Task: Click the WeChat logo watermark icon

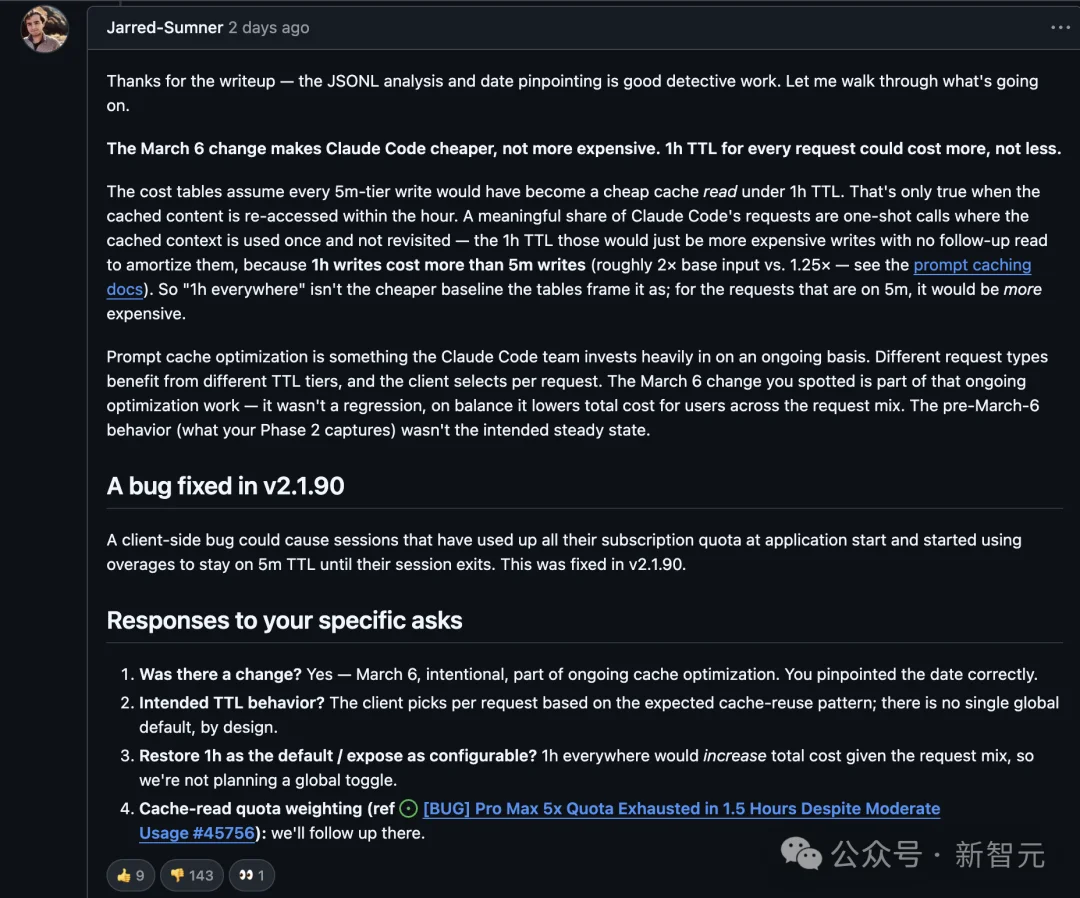Action: (x=801, y=853)
